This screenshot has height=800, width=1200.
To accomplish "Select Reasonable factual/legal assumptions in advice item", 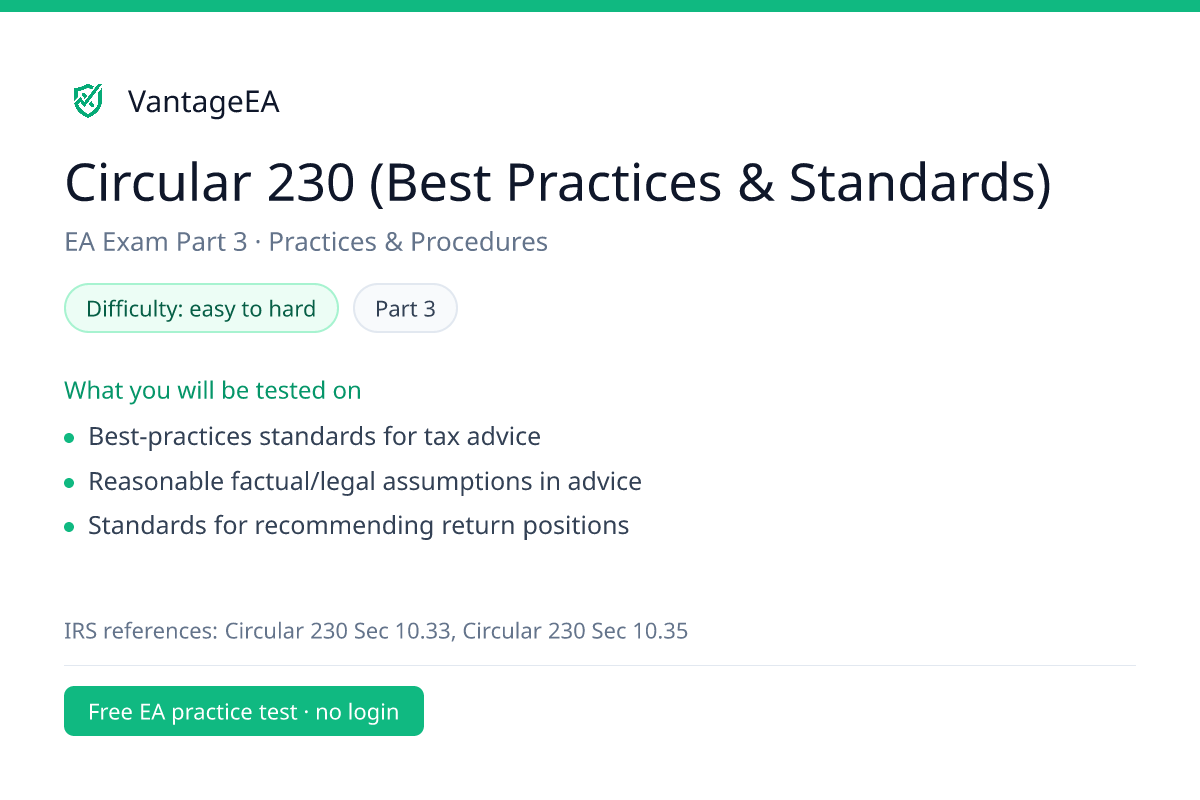I will click(x=365, y=482).
